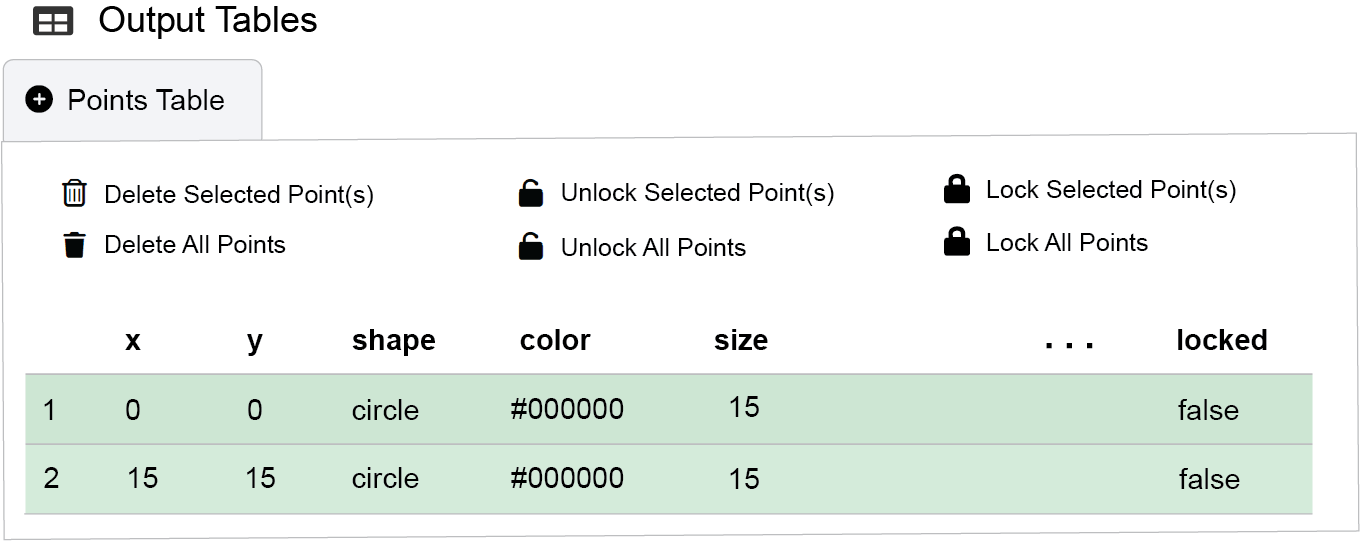The width and height of the screenshot is (1360, 541).
Task: Click the locked value of row 2
Action: pyautogui.click(x=1208, y=479)
